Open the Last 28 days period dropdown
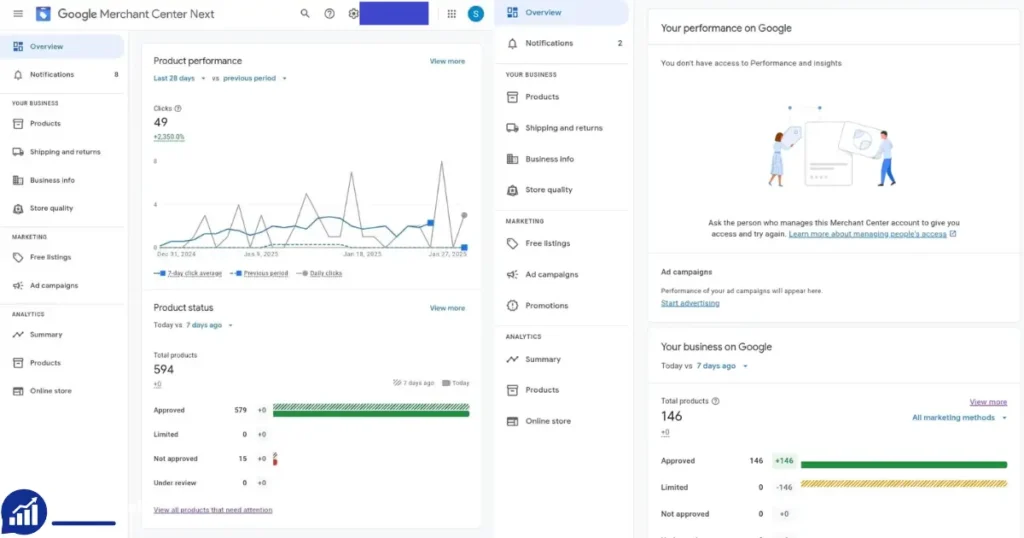Image resolution: width=1024 pixels, height=538 pixels. click(x=180, y=78)
